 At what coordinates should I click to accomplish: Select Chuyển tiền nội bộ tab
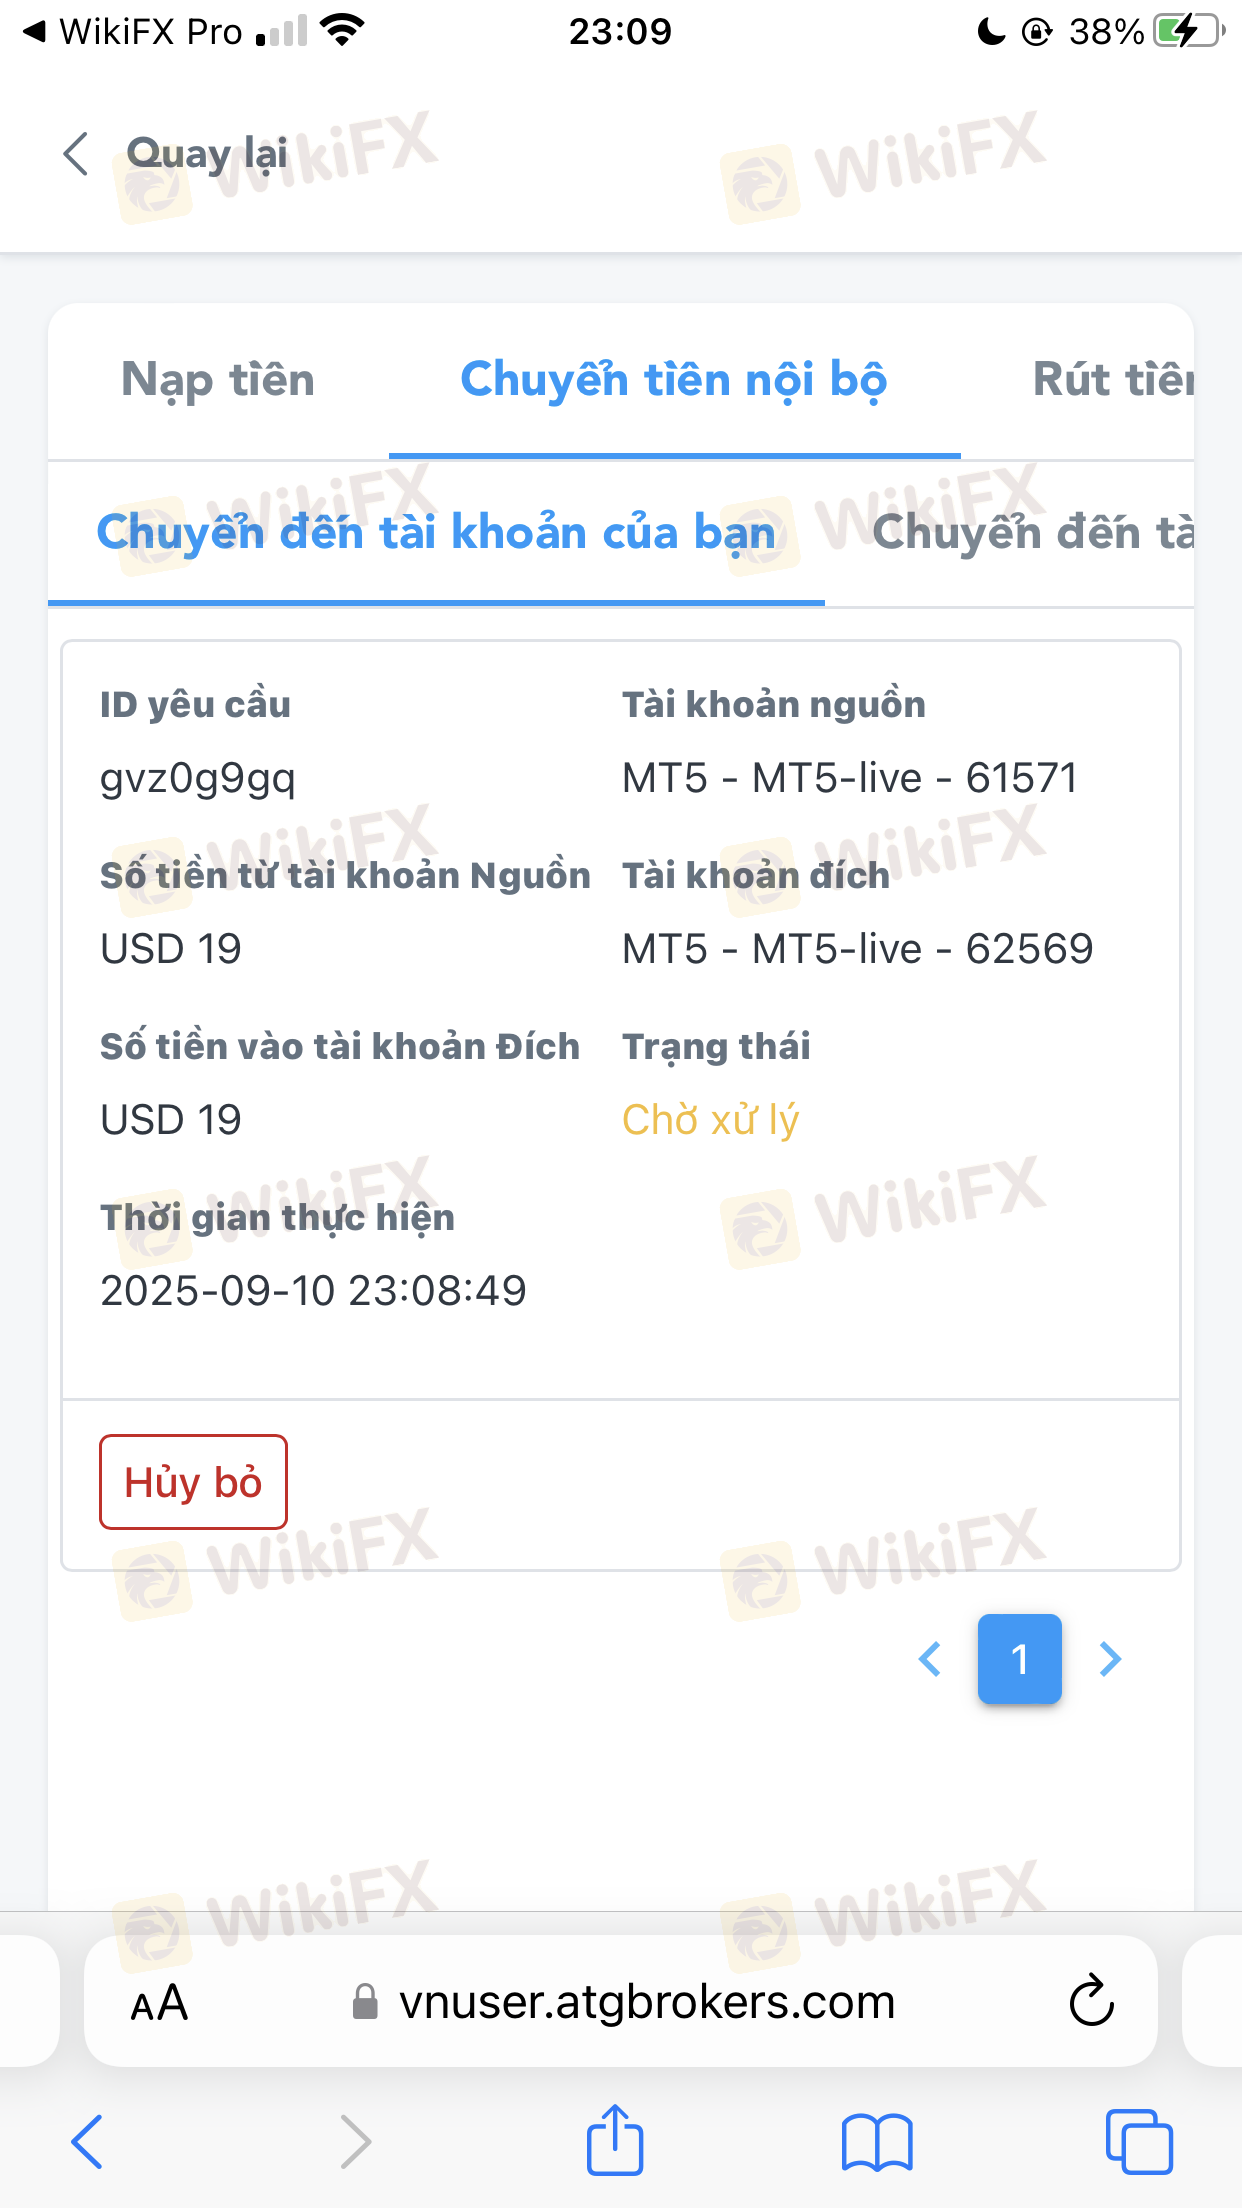click(674, 380)
